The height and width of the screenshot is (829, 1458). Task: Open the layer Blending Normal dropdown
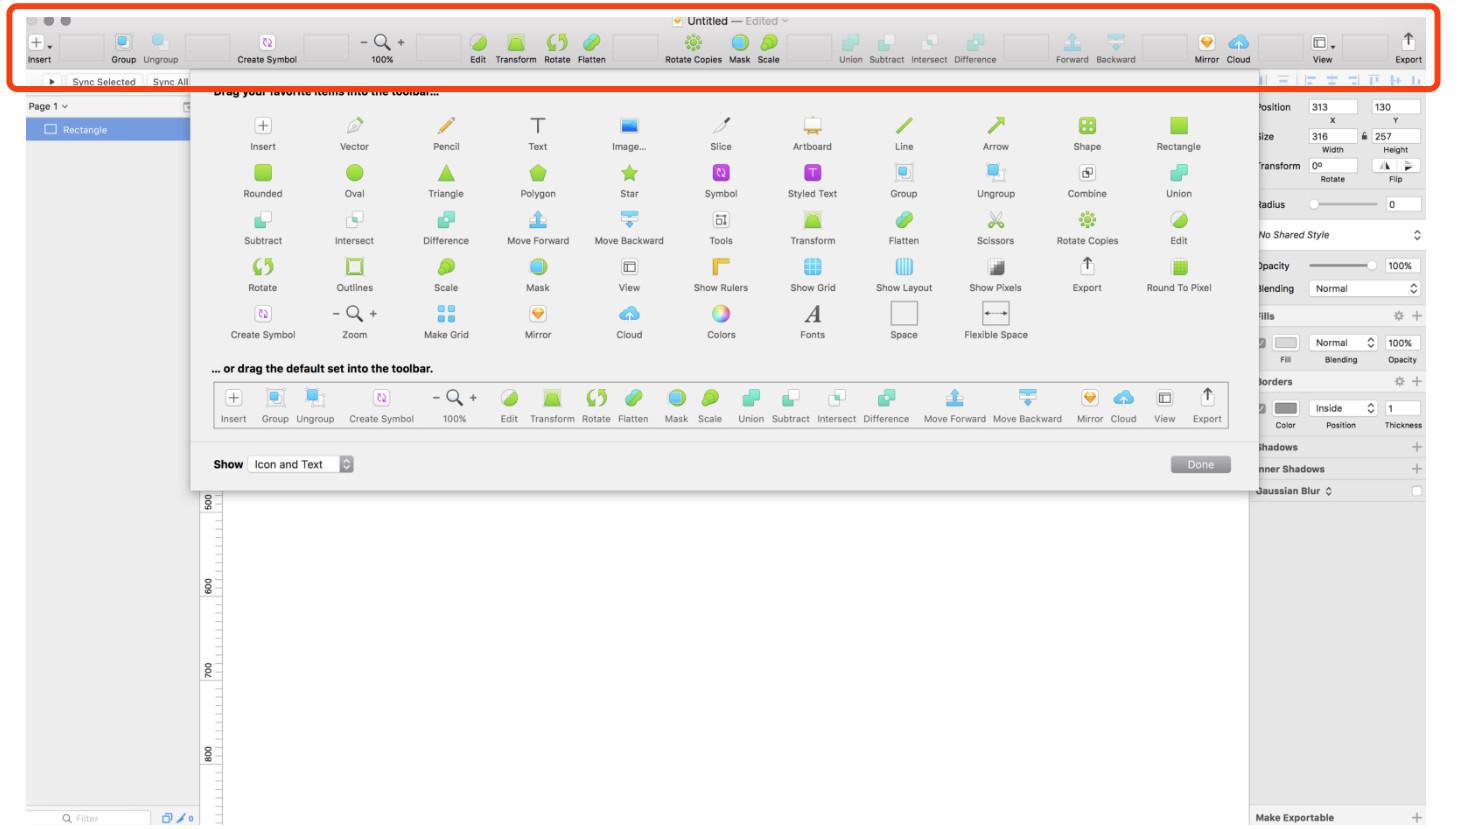(x=1365, y=288)
